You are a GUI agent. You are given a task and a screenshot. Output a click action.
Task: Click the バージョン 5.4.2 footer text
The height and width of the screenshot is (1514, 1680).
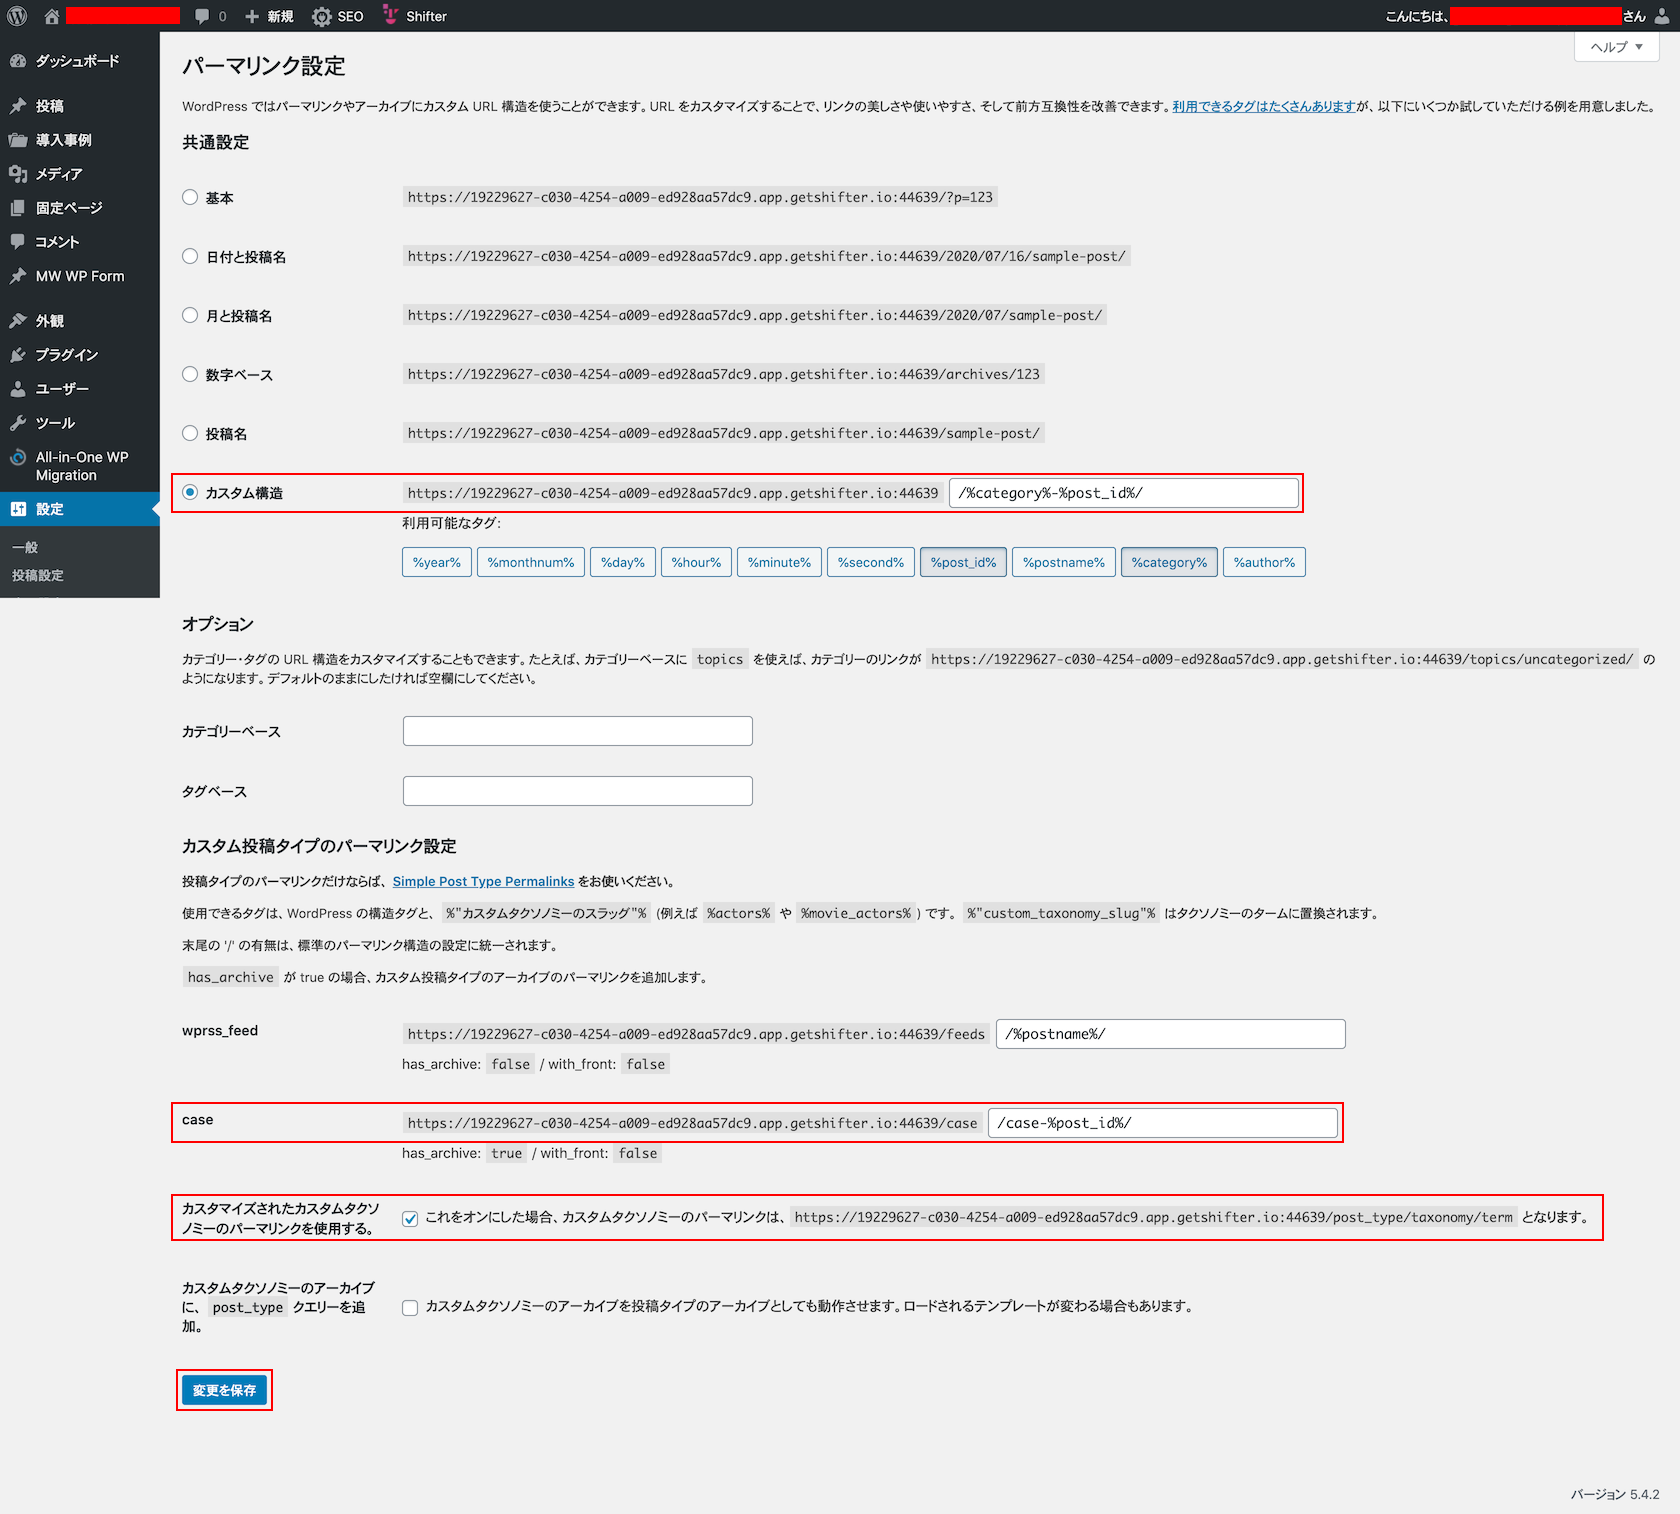pyautogui.click(x=1615, y=1494)
